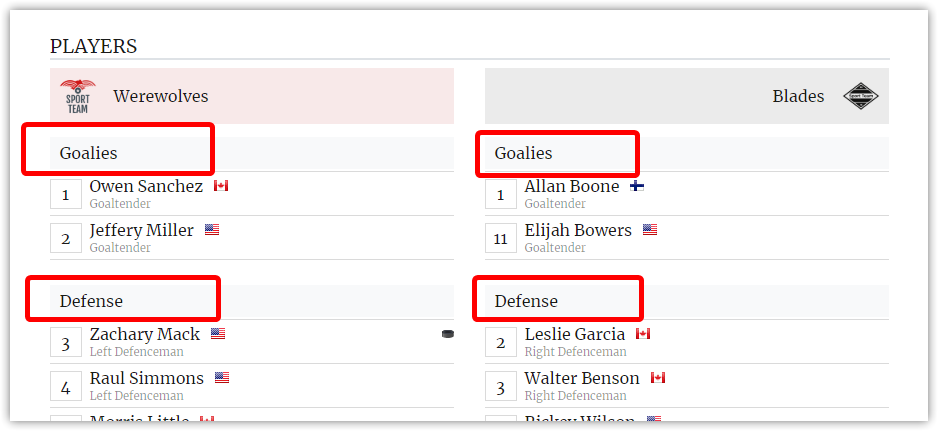Click the US flag beside Jeffery Miller
Screen dimensions: 938x431
pos(212,230)
